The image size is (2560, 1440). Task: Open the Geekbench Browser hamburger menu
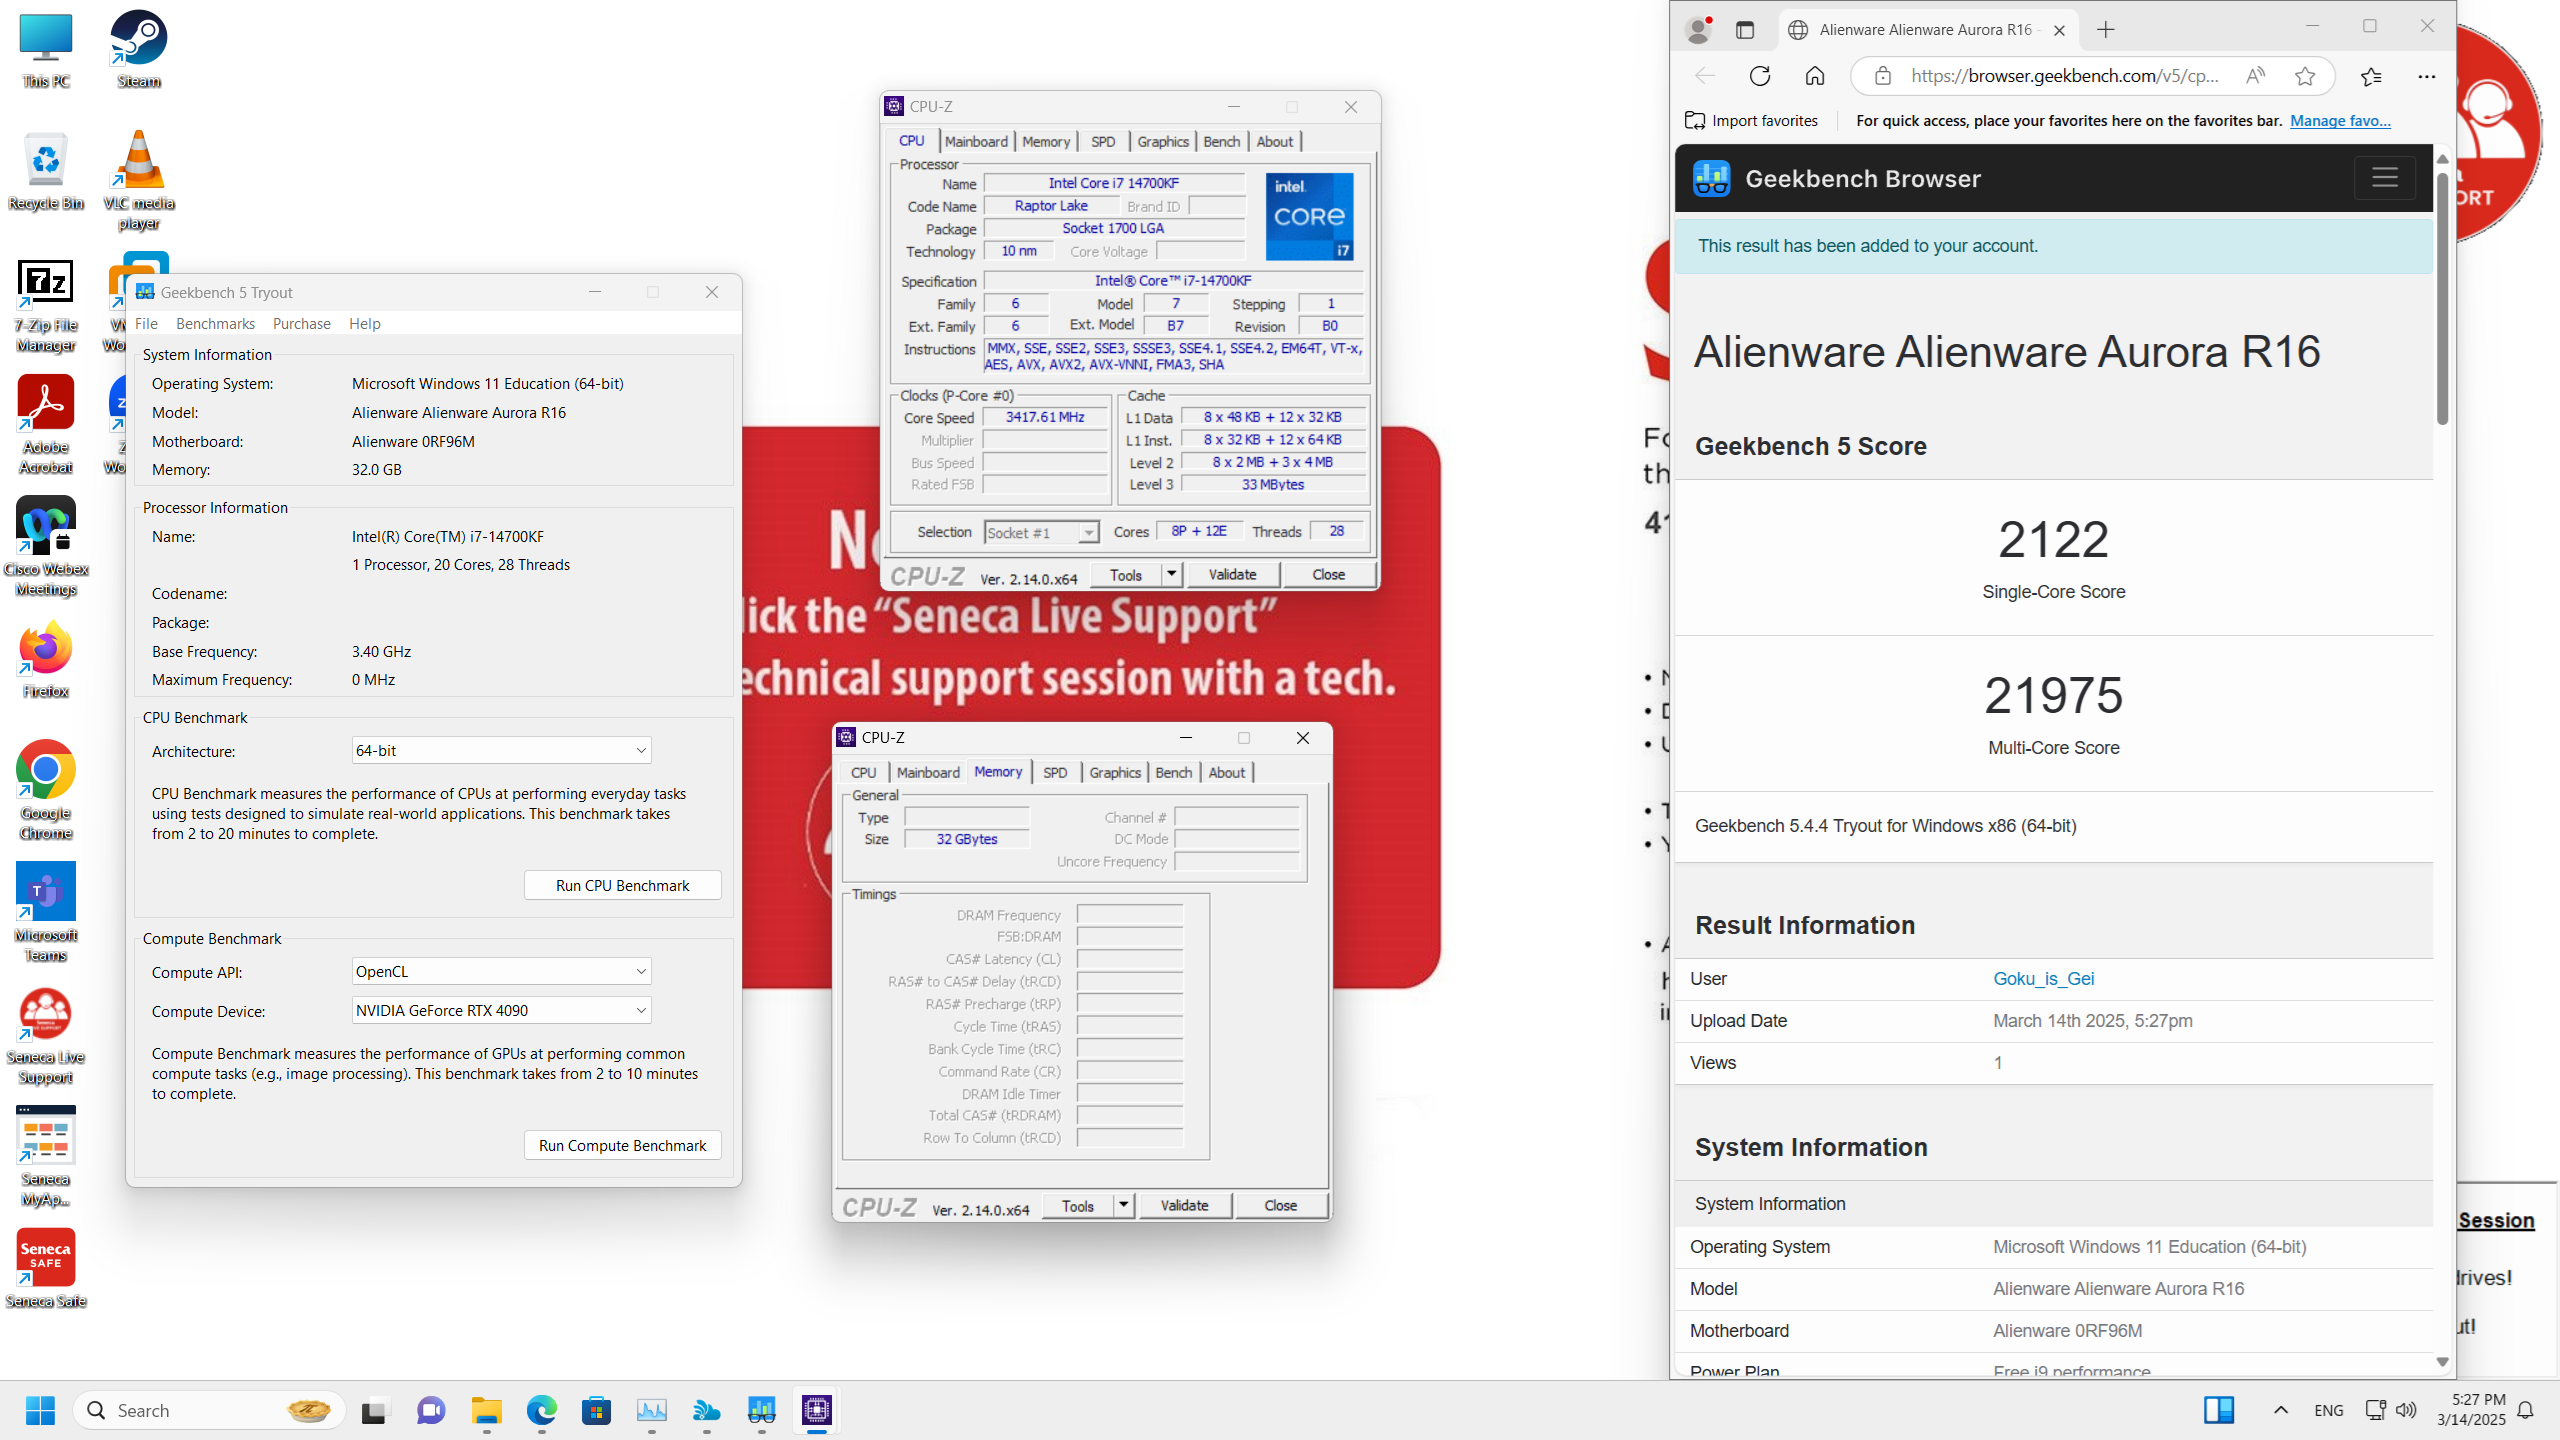(x=2385, y=178)
